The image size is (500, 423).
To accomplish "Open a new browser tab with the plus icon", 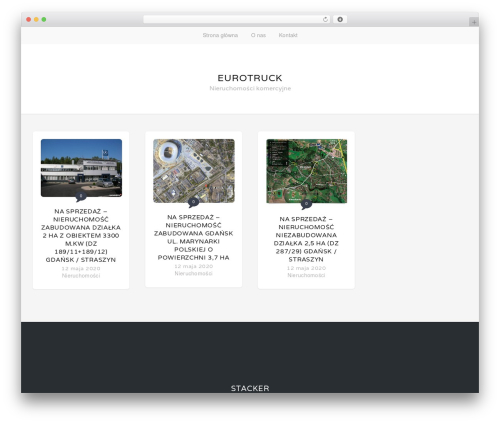I will pyautogui.click(x=474, y=22).
